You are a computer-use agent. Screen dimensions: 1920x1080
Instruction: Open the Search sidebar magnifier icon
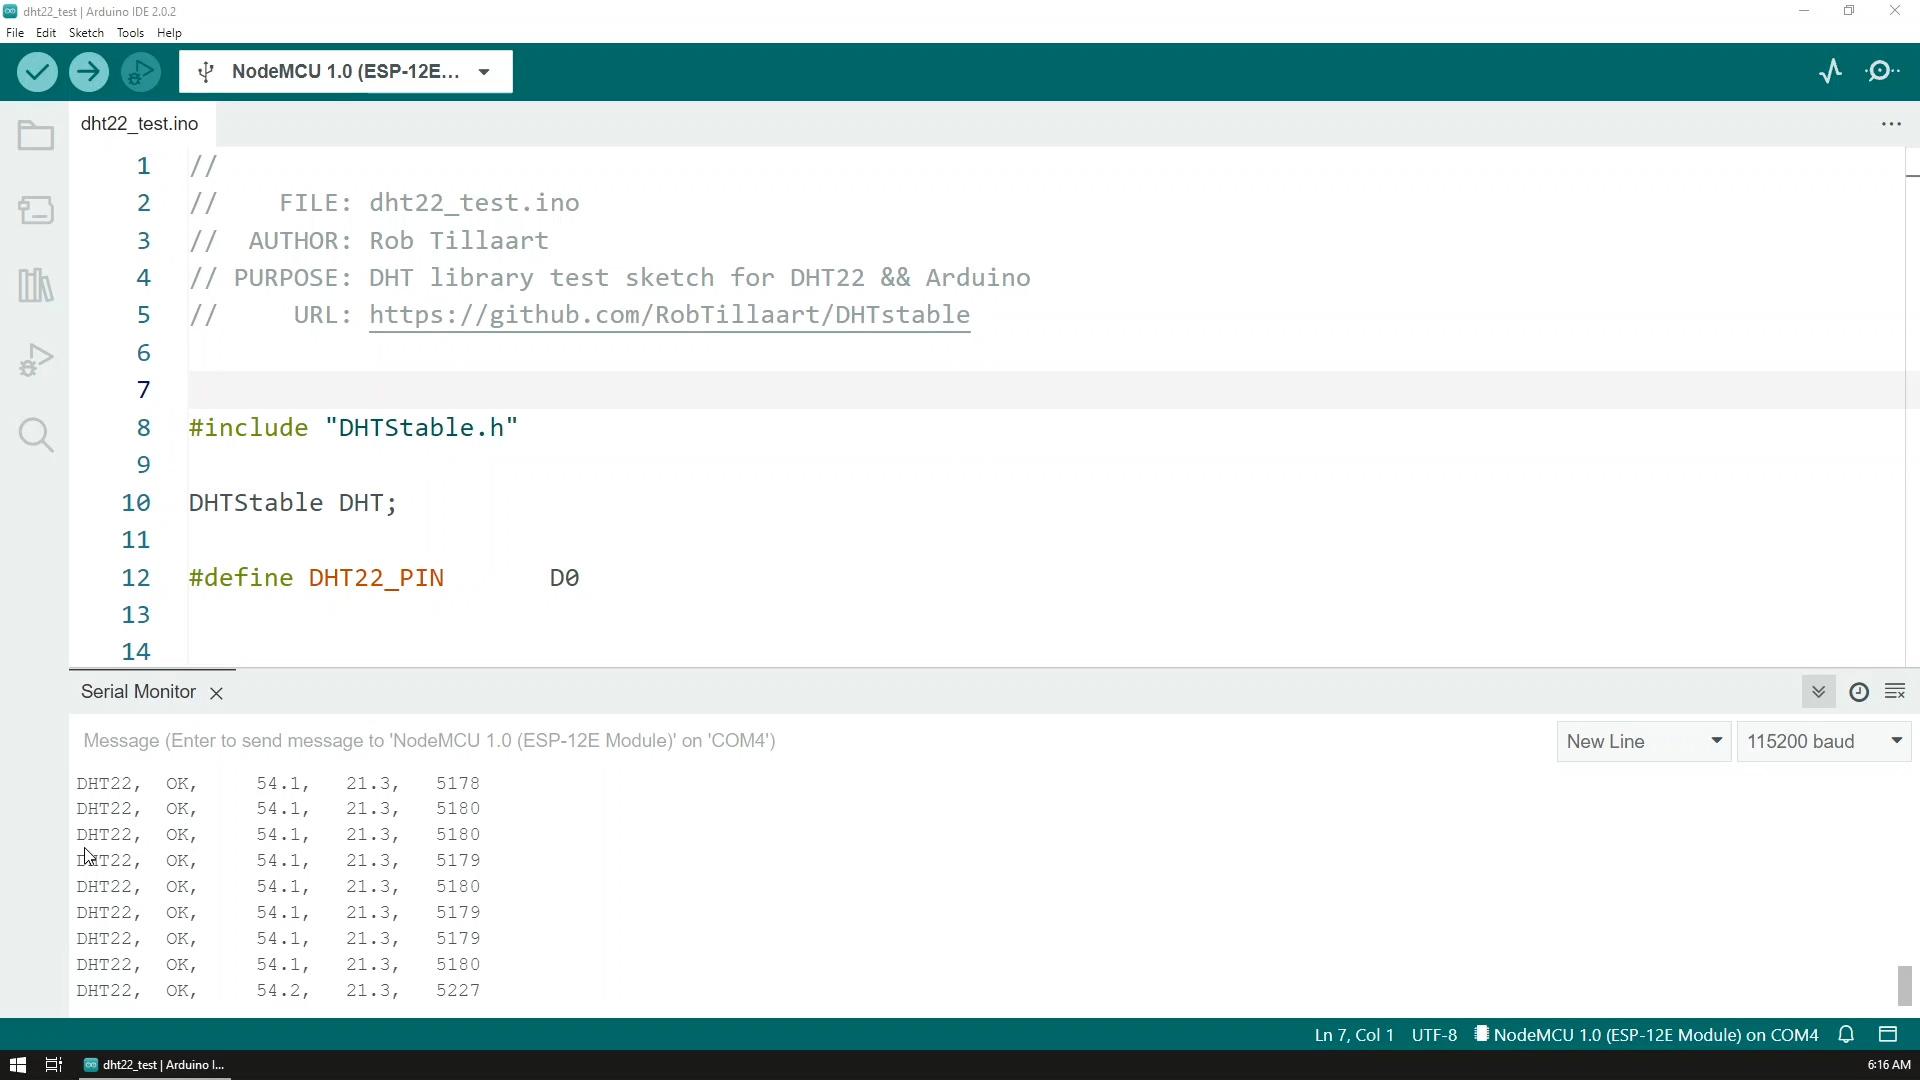coord(36,435)
